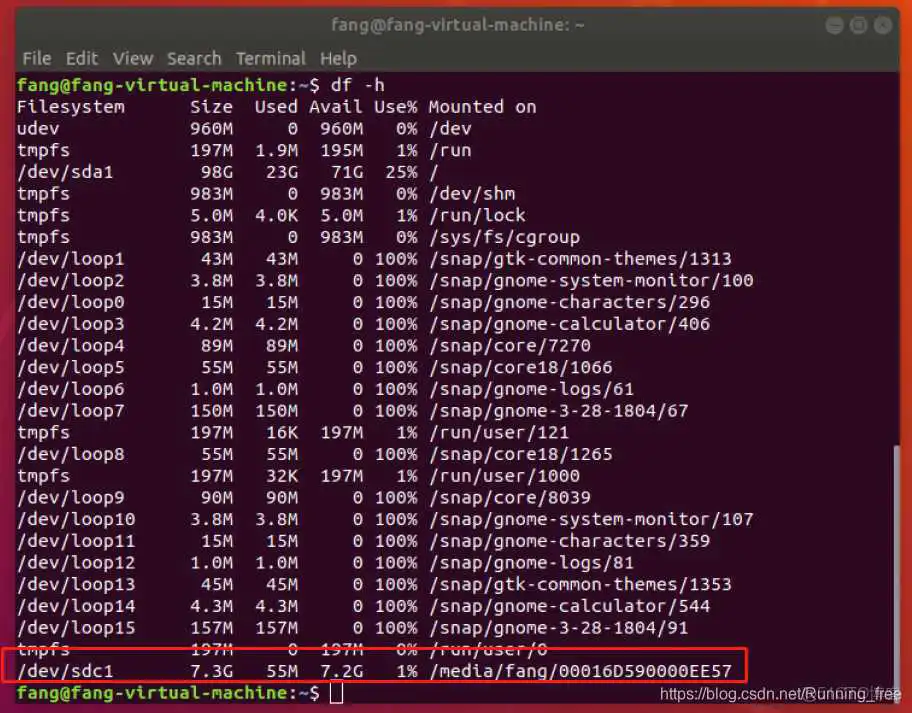Click the maximize window icon
Screen dimensions: 912x713
coord(857,25)
